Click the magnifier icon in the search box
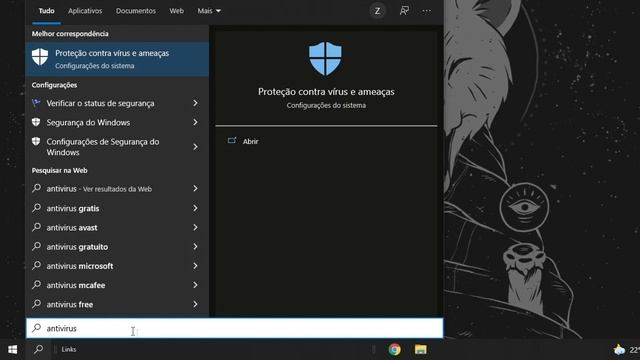This screenshot has height=360, width=640. [37, 328]
